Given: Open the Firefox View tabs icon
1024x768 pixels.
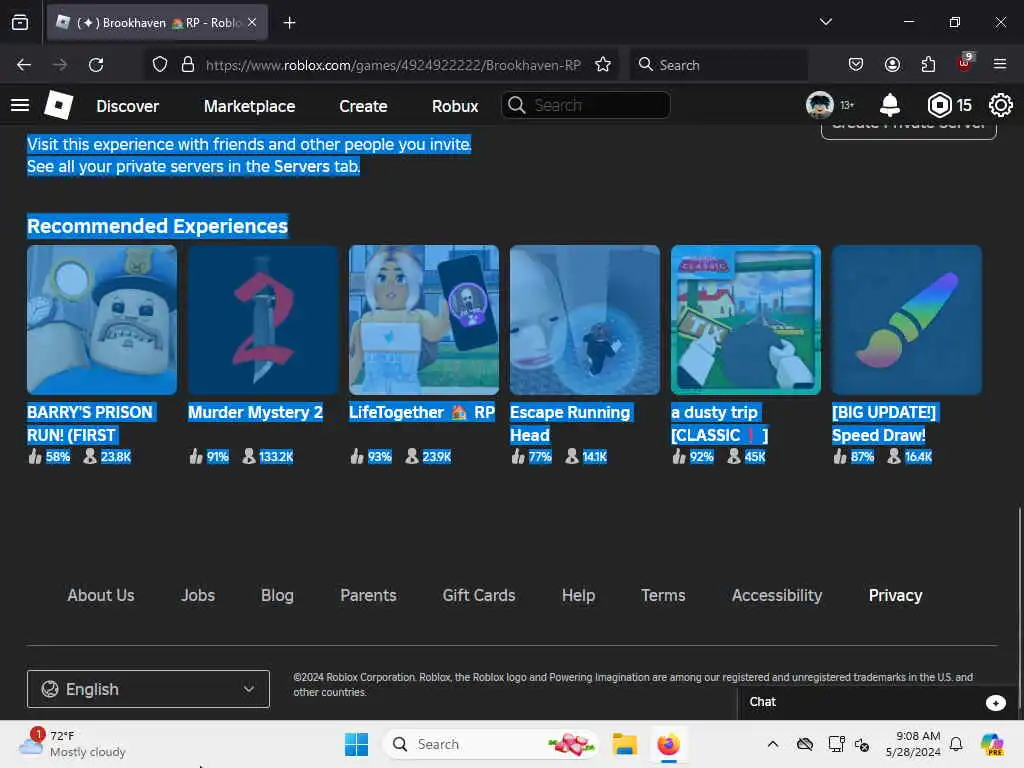Looking at the screenshot, I should click(x=20, y=22).
